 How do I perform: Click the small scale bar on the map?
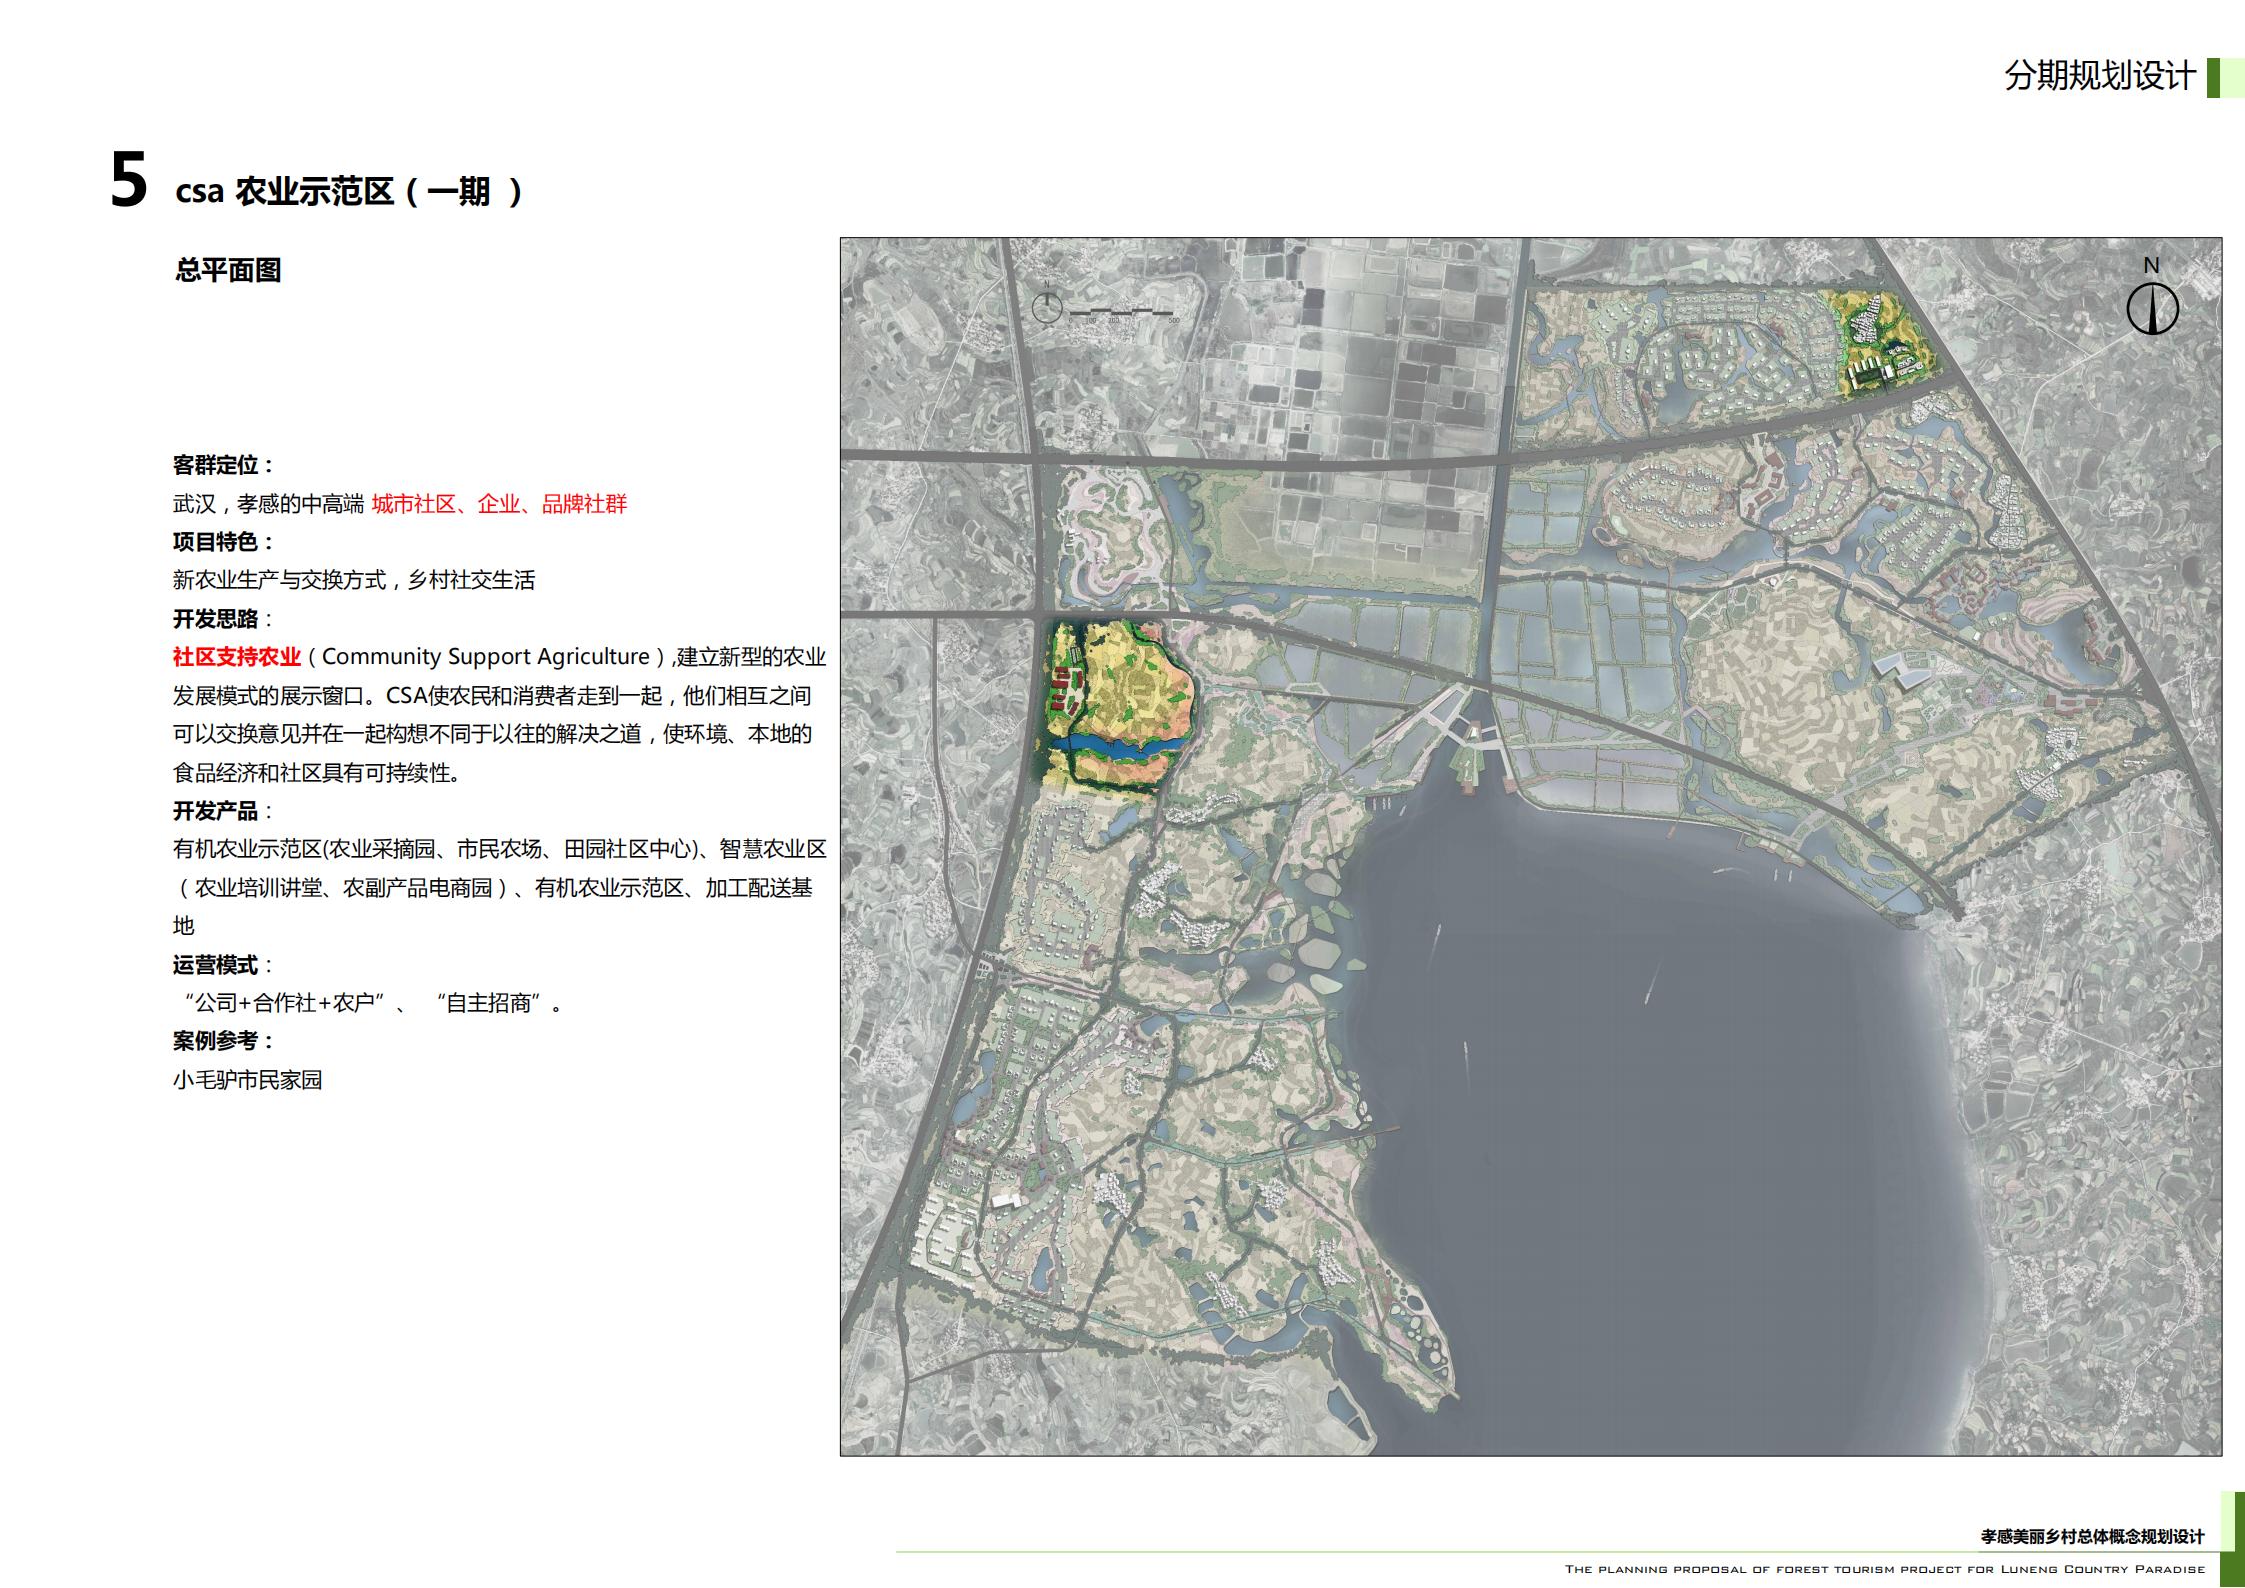[x=1122, y=313]
